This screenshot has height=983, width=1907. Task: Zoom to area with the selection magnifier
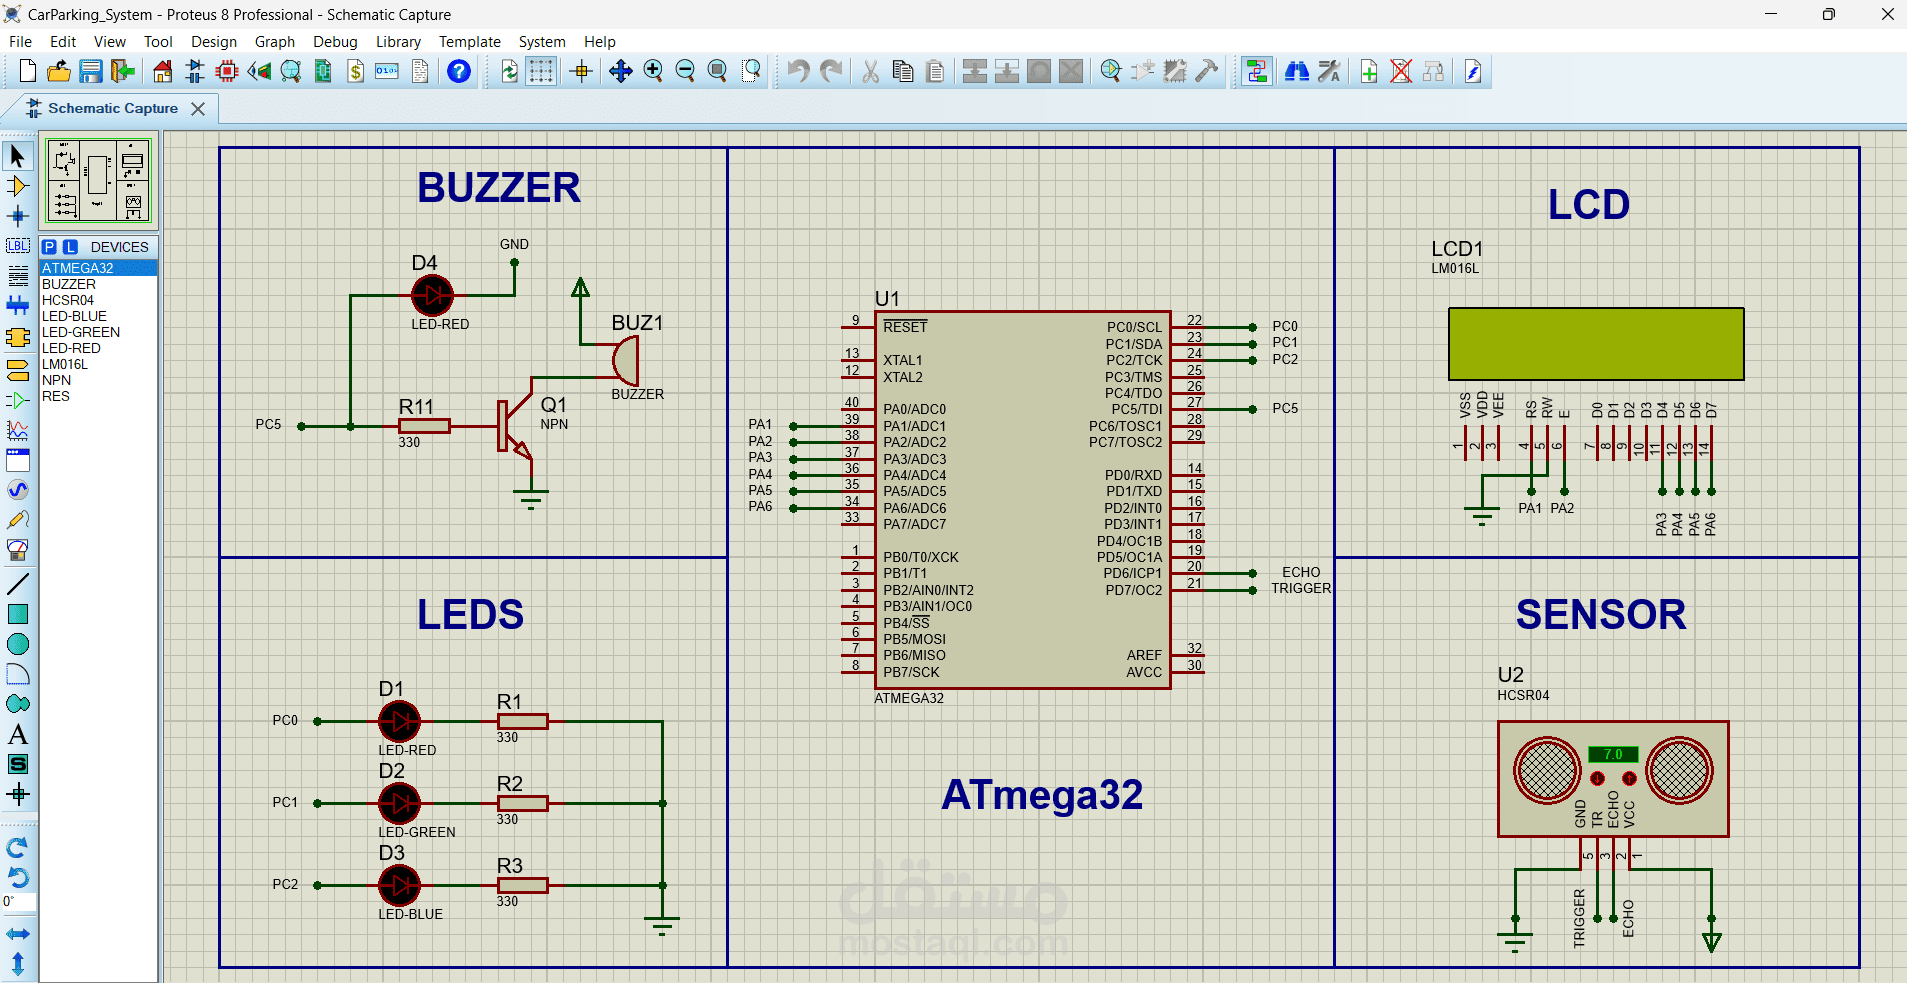[751, 71]
